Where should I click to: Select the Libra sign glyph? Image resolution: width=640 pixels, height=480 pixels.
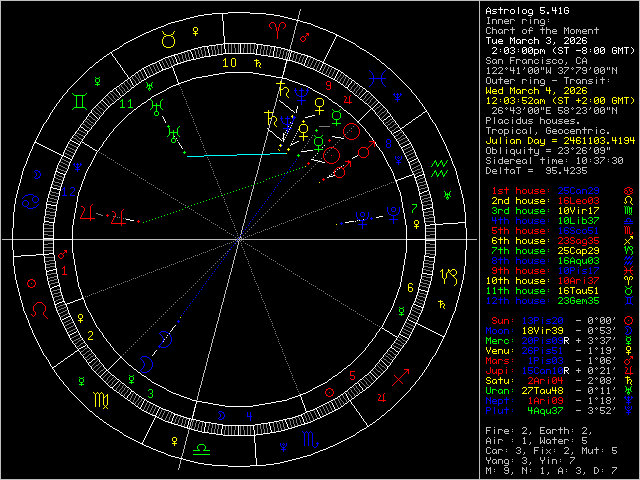point(205,440)
